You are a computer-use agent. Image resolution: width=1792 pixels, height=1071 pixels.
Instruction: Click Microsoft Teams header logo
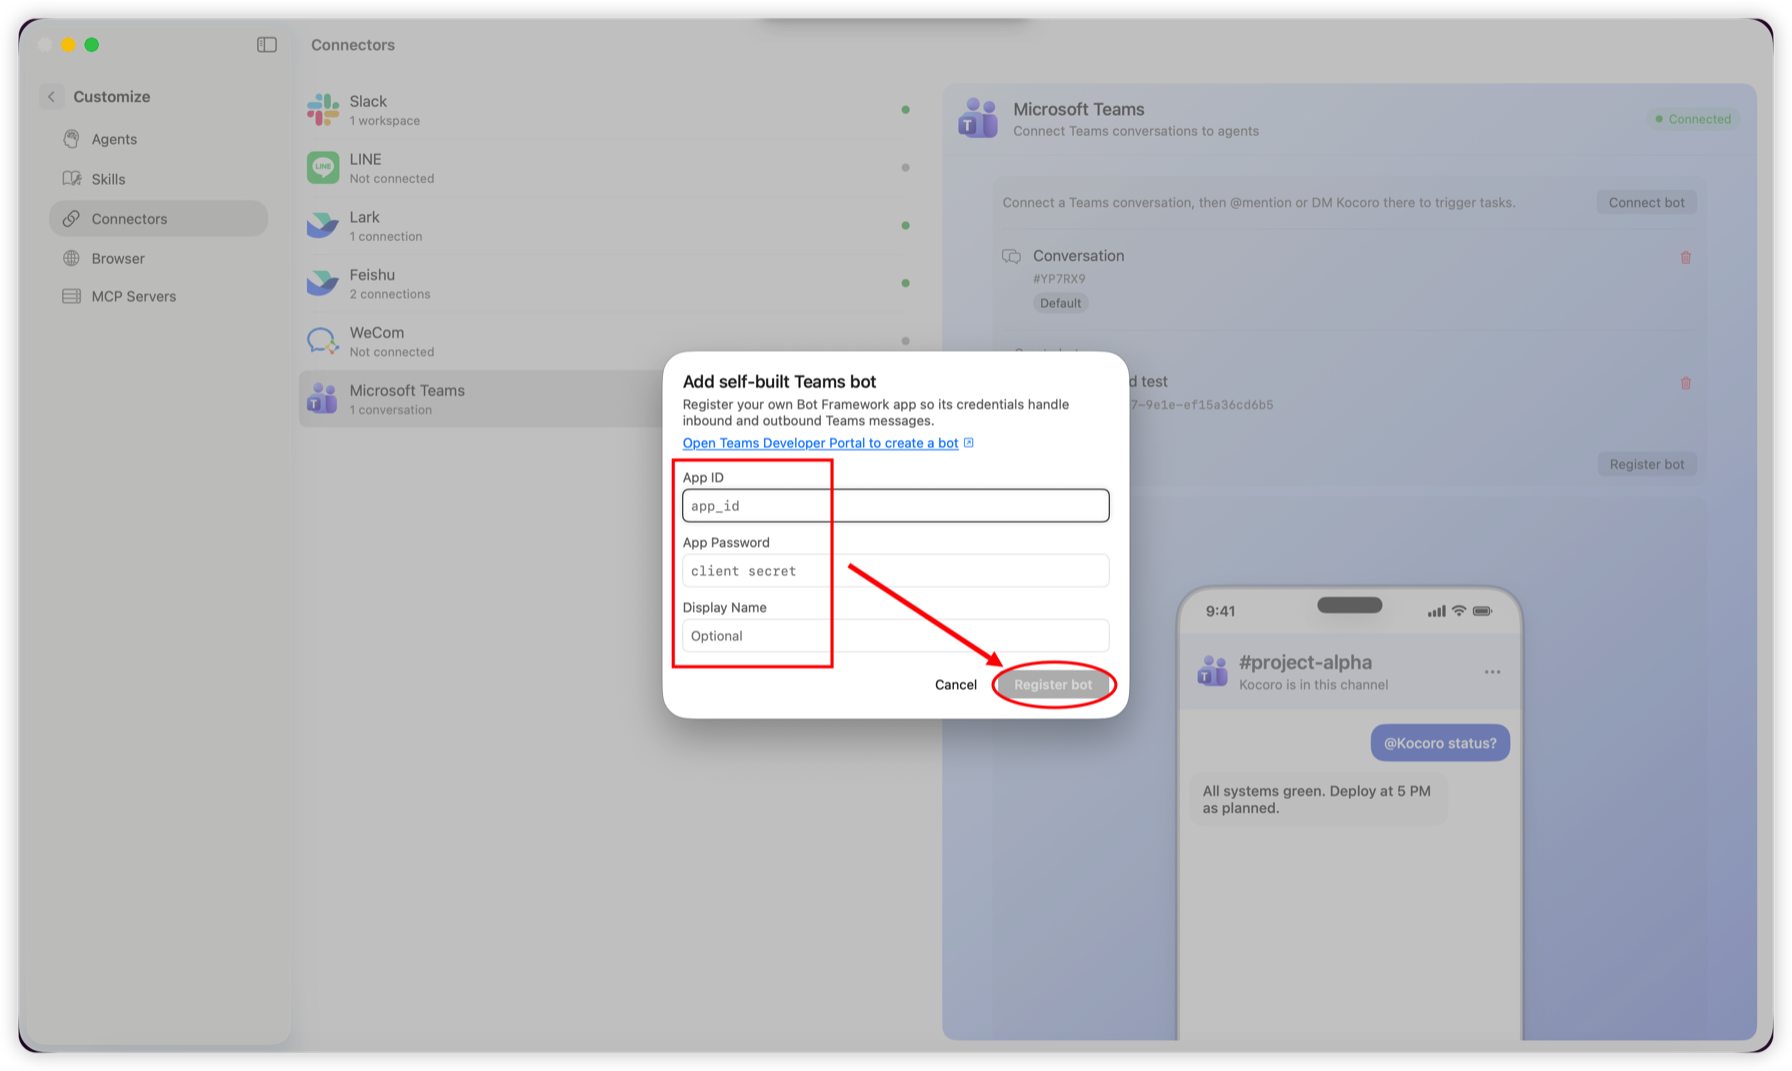tap(977, 119)
